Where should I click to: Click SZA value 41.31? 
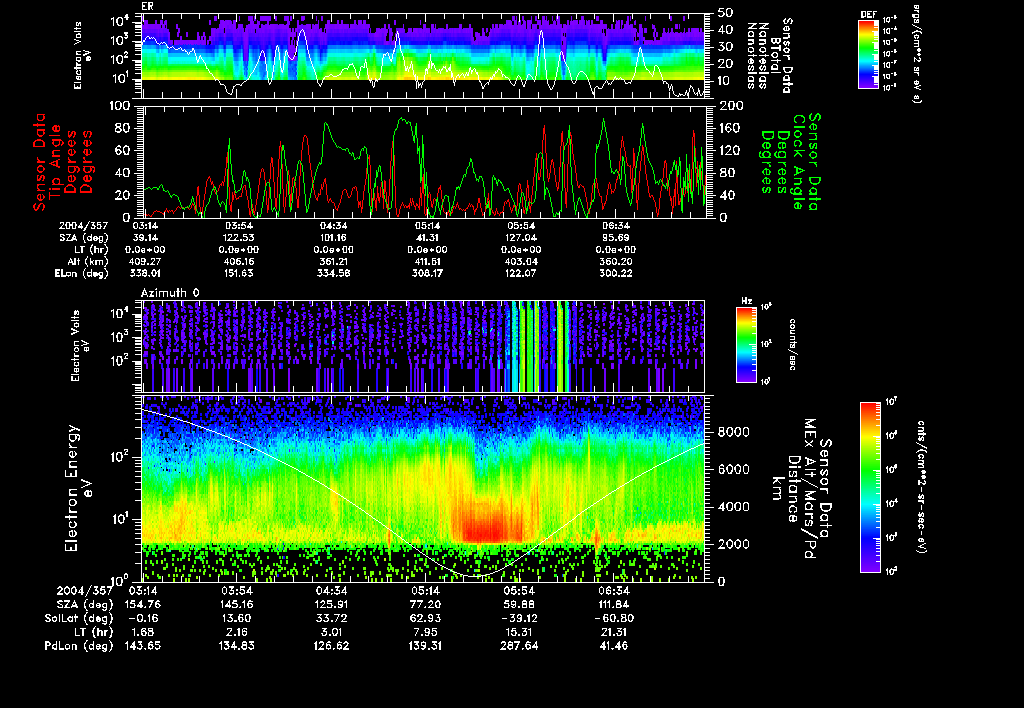pos(426,238)
